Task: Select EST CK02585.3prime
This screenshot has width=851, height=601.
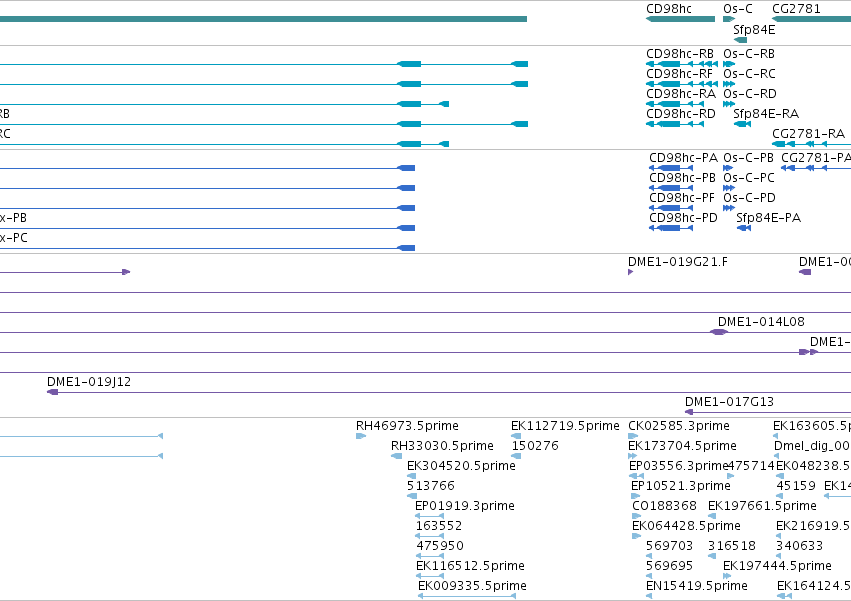Action: click(x=679, y=426)
